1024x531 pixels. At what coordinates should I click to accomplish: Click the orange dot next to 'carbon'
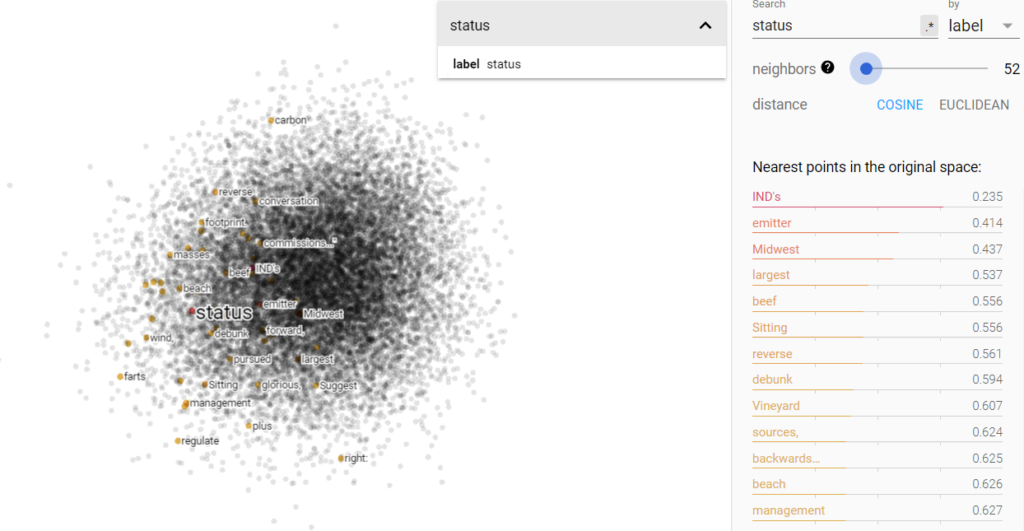coord(270,121)
